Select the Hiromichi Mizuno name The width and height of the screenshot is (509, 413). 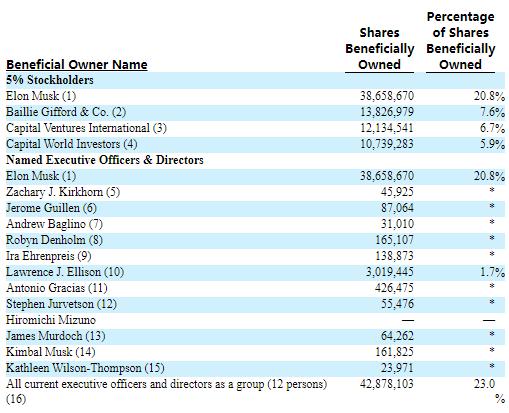coord(51,320)
